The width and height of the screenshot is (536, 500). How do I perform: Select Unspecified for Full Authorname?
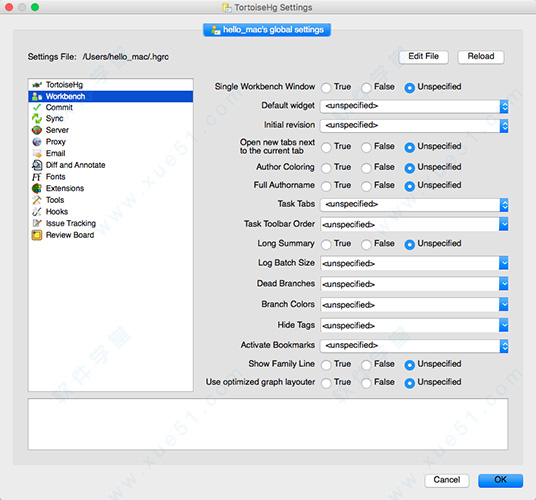pos(410,186)
